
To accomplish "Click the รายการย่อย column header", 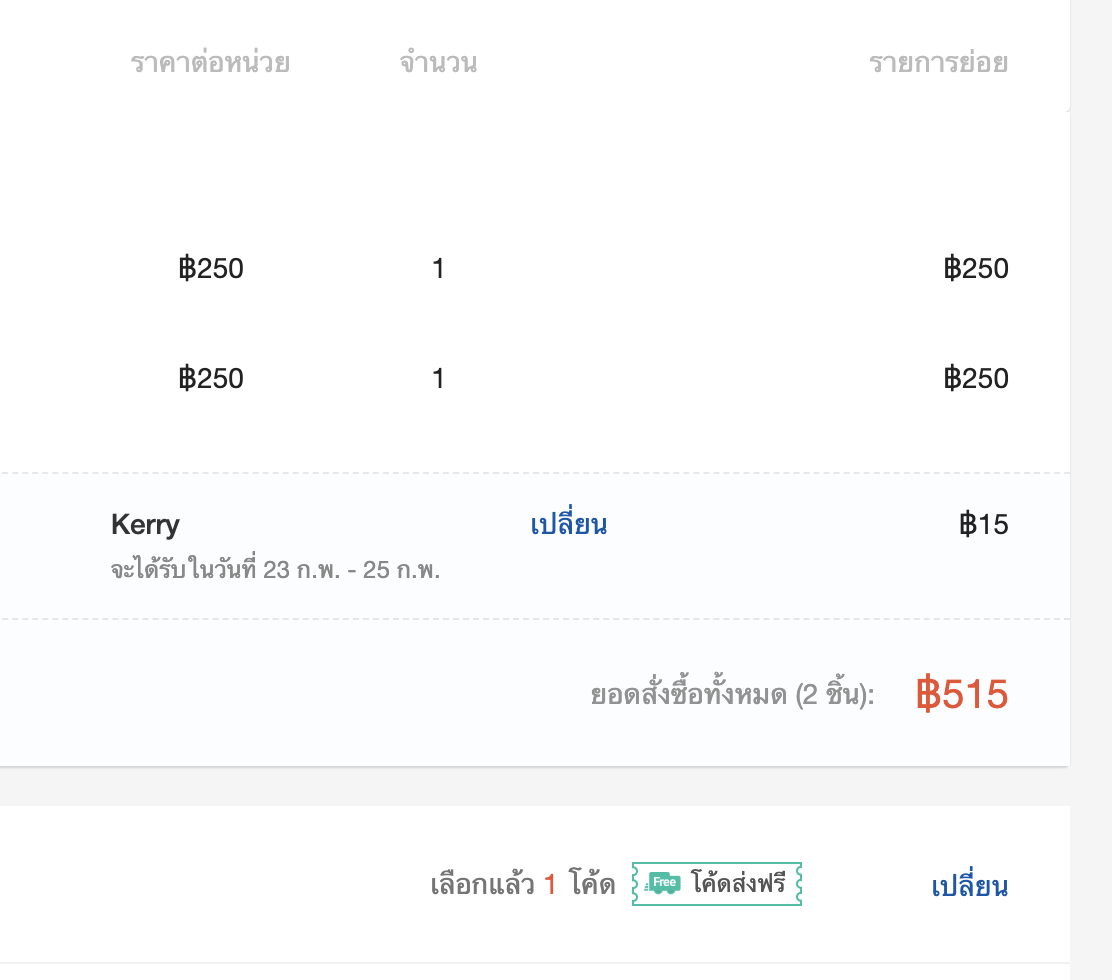I will coord(939,63).
